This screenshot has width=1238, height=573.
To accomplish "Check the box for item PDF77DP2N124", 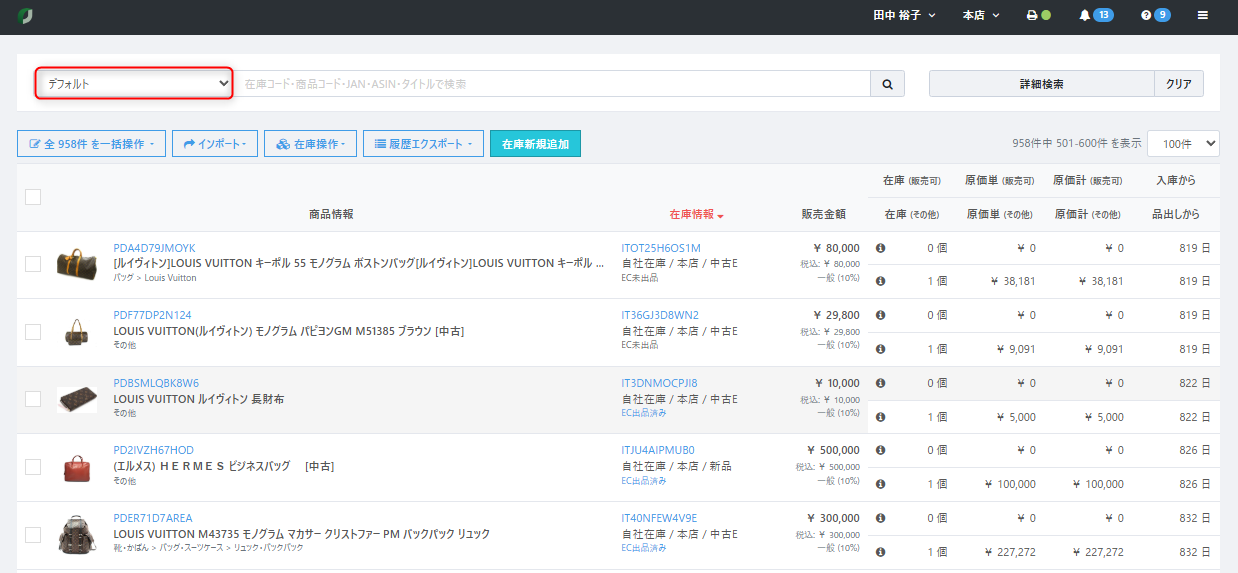I will 33,331.
